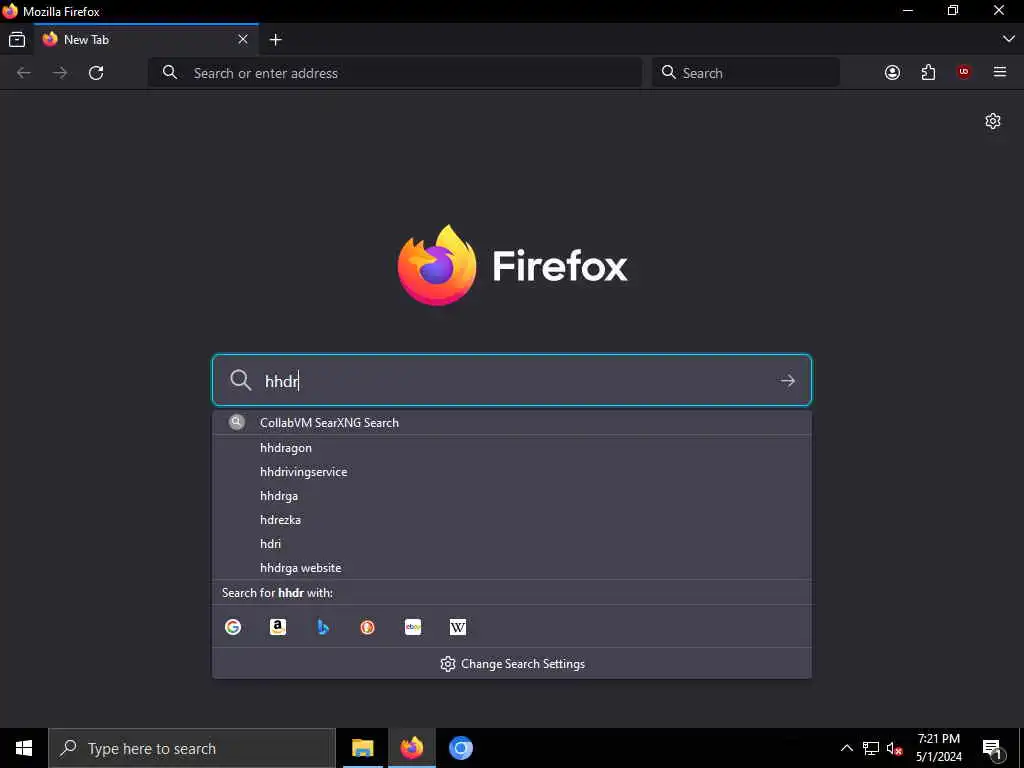Click the magnifier icon in new tab search box

[x=241, y=380]
